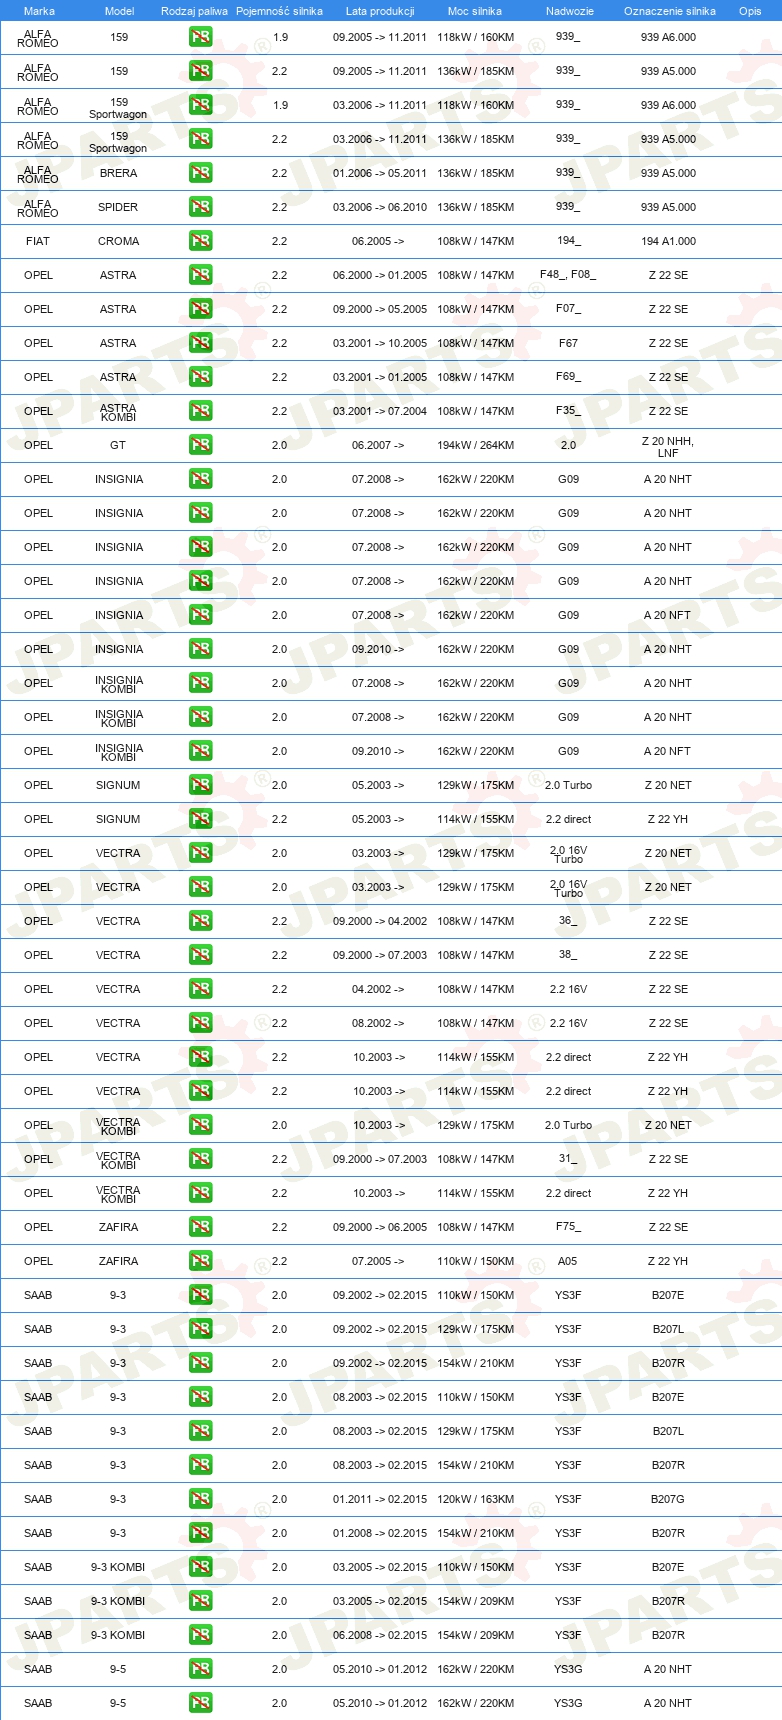Screen dimensions: 782x1720
Task: Click fuel icon in Opel Astra F67 row
Action: pyautogui.click(x=200, y=343)
